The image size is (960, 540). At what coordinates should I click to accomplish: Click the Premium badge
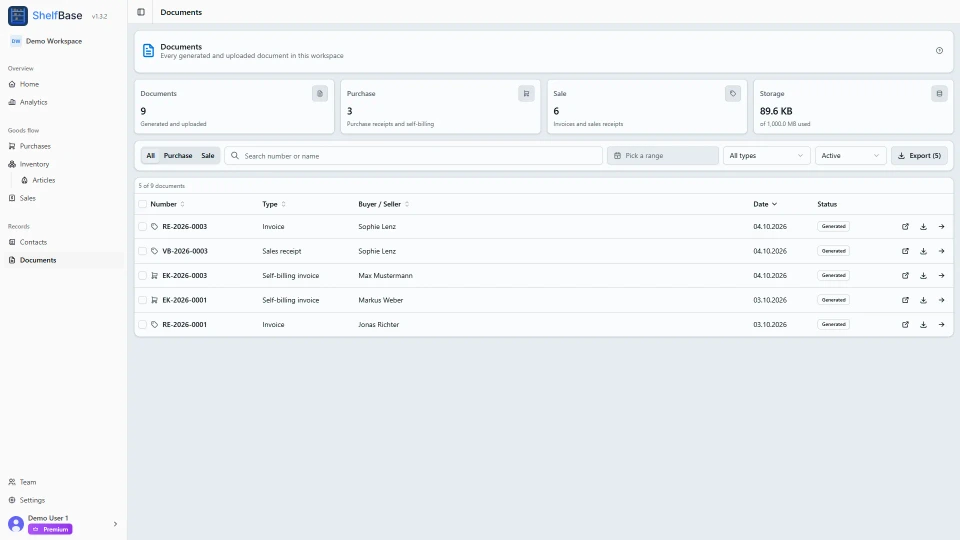tap(50, 530)
